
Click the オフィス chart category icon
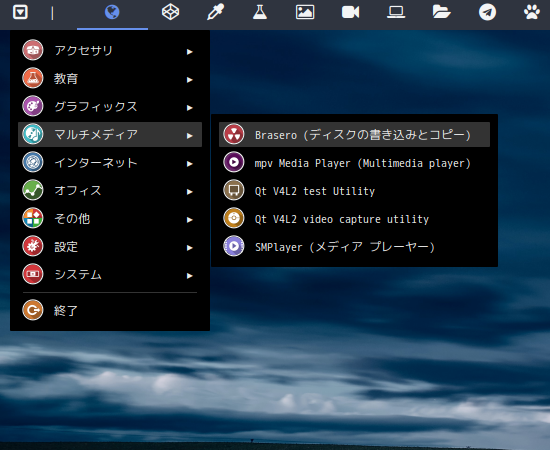pos(33,190)
